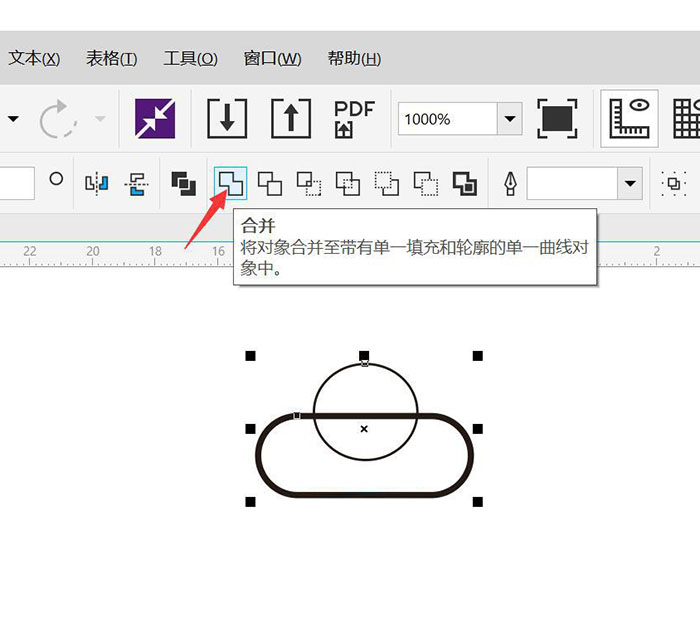
Task: Toggle the show grid button
Action: pos(687,118)
